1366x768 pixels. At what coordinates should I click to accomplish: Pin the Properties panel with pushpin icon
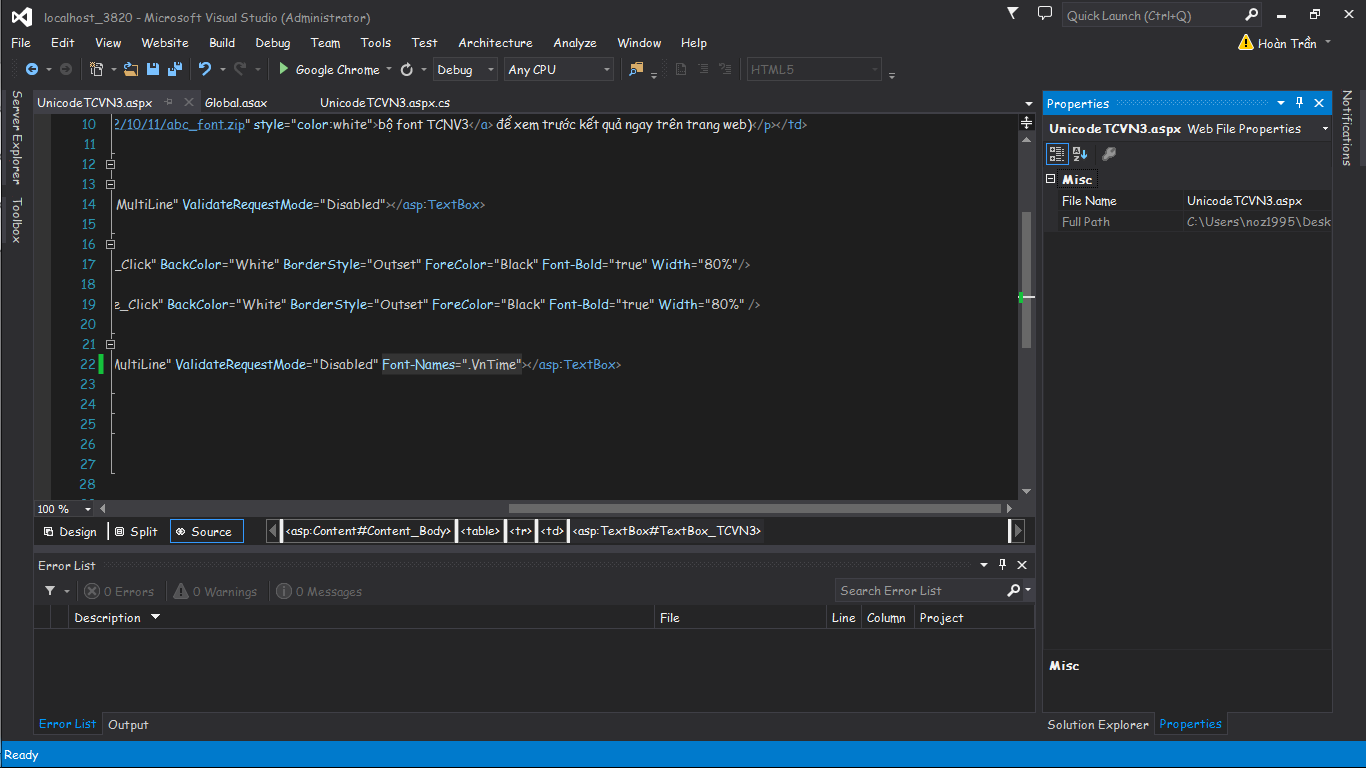coord(1300,103)
